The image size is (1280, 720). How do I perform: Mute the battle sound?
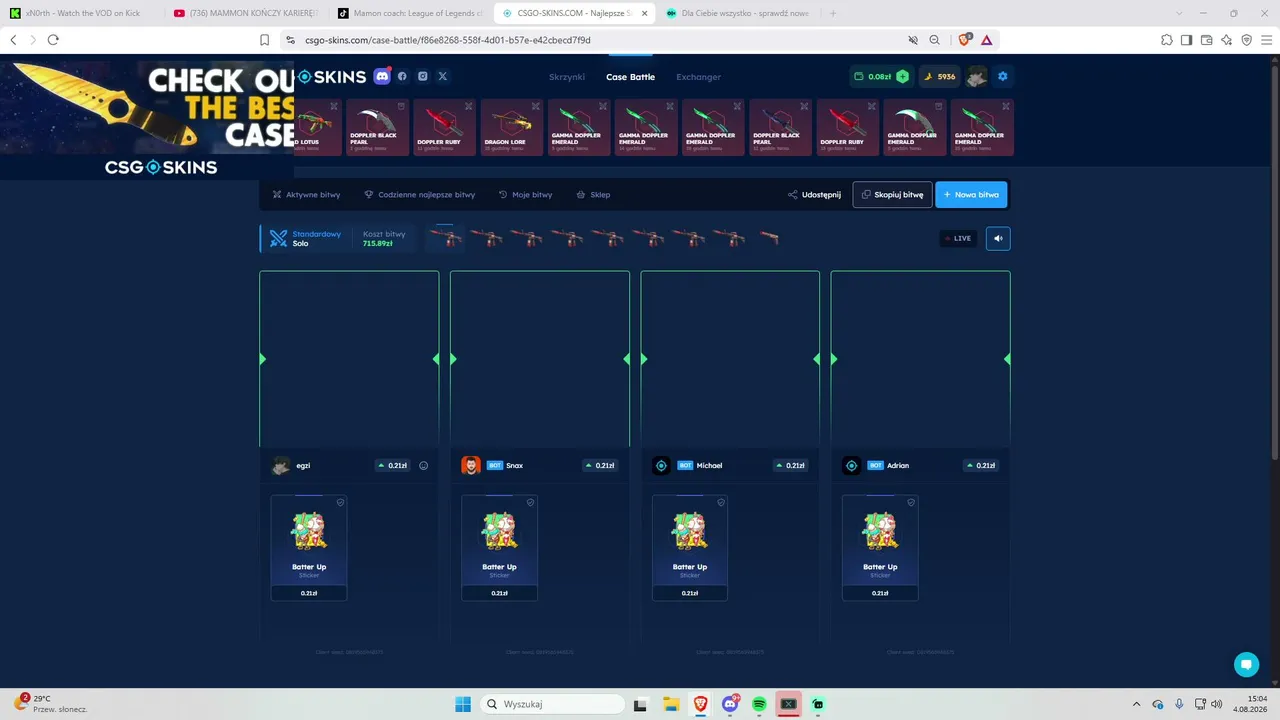click(x=998, y=238)
